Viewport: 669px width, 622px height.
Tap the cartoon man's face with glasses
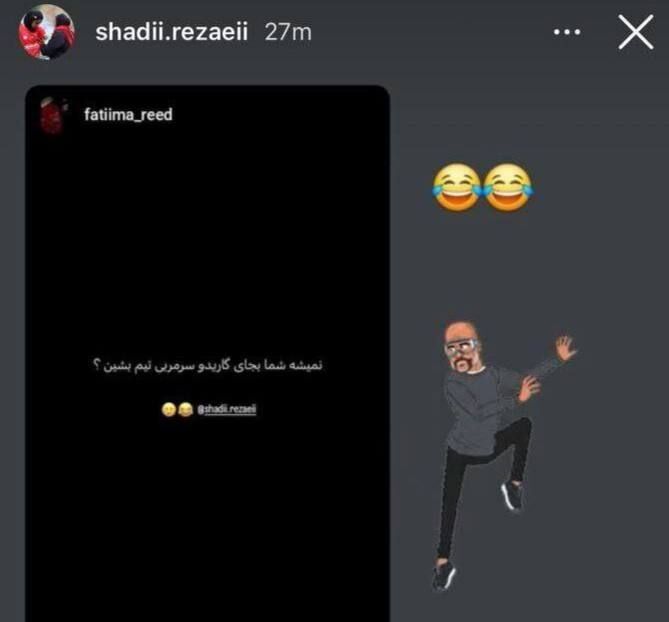[x=460, y=348]
